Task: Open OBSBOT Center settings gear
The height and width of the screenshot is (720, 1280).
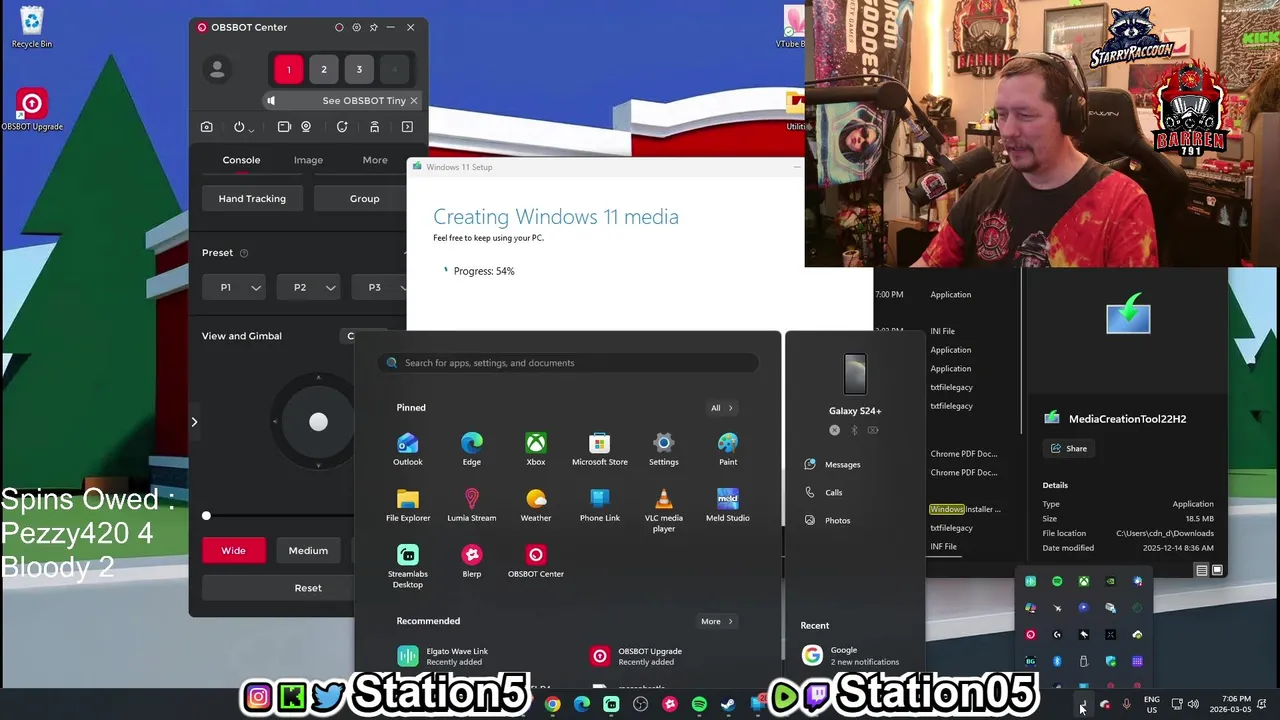Action: tap(356, 27)
